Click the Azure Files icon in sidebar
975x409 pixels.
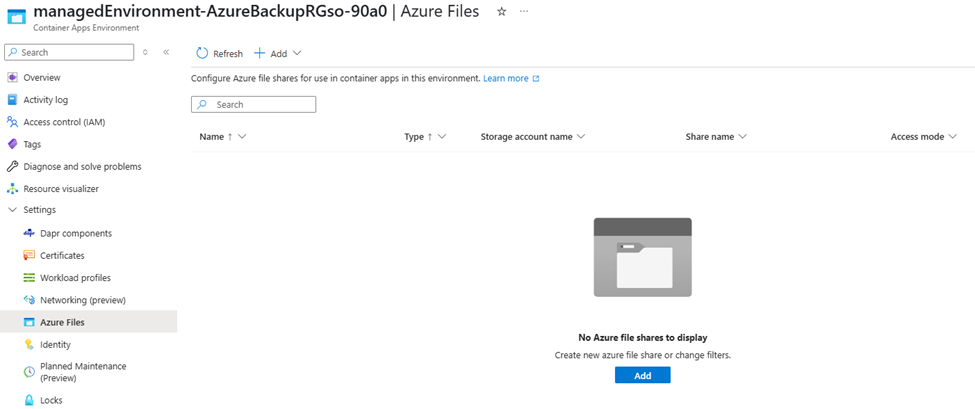[29, 323]
